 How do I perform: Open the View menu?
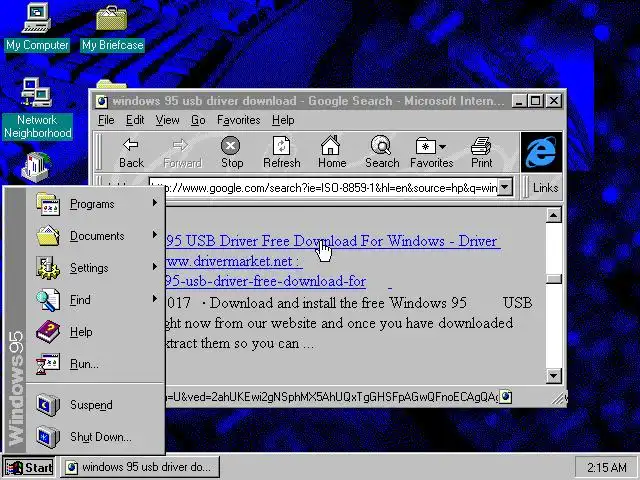click(167, 120)
